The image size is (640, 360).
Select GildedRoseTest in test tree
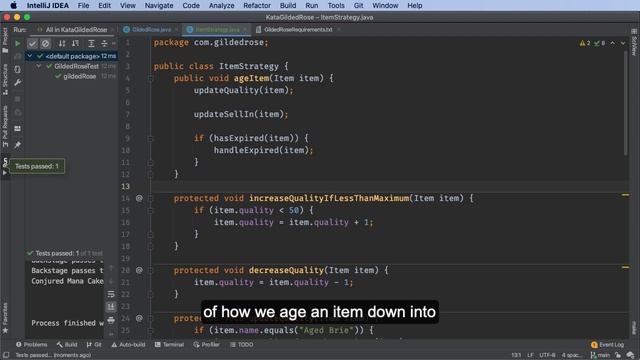click(76, 66)
